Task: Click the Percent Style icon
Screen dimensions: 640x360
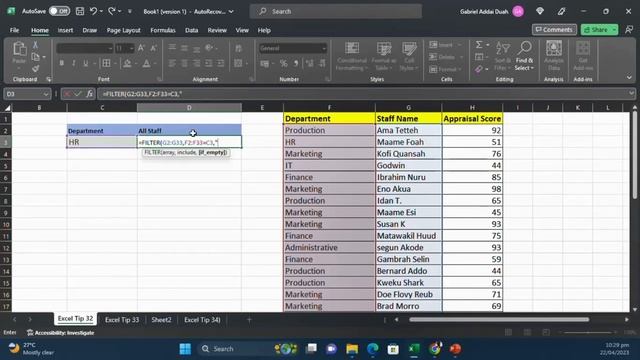Action: click(283, 63)
